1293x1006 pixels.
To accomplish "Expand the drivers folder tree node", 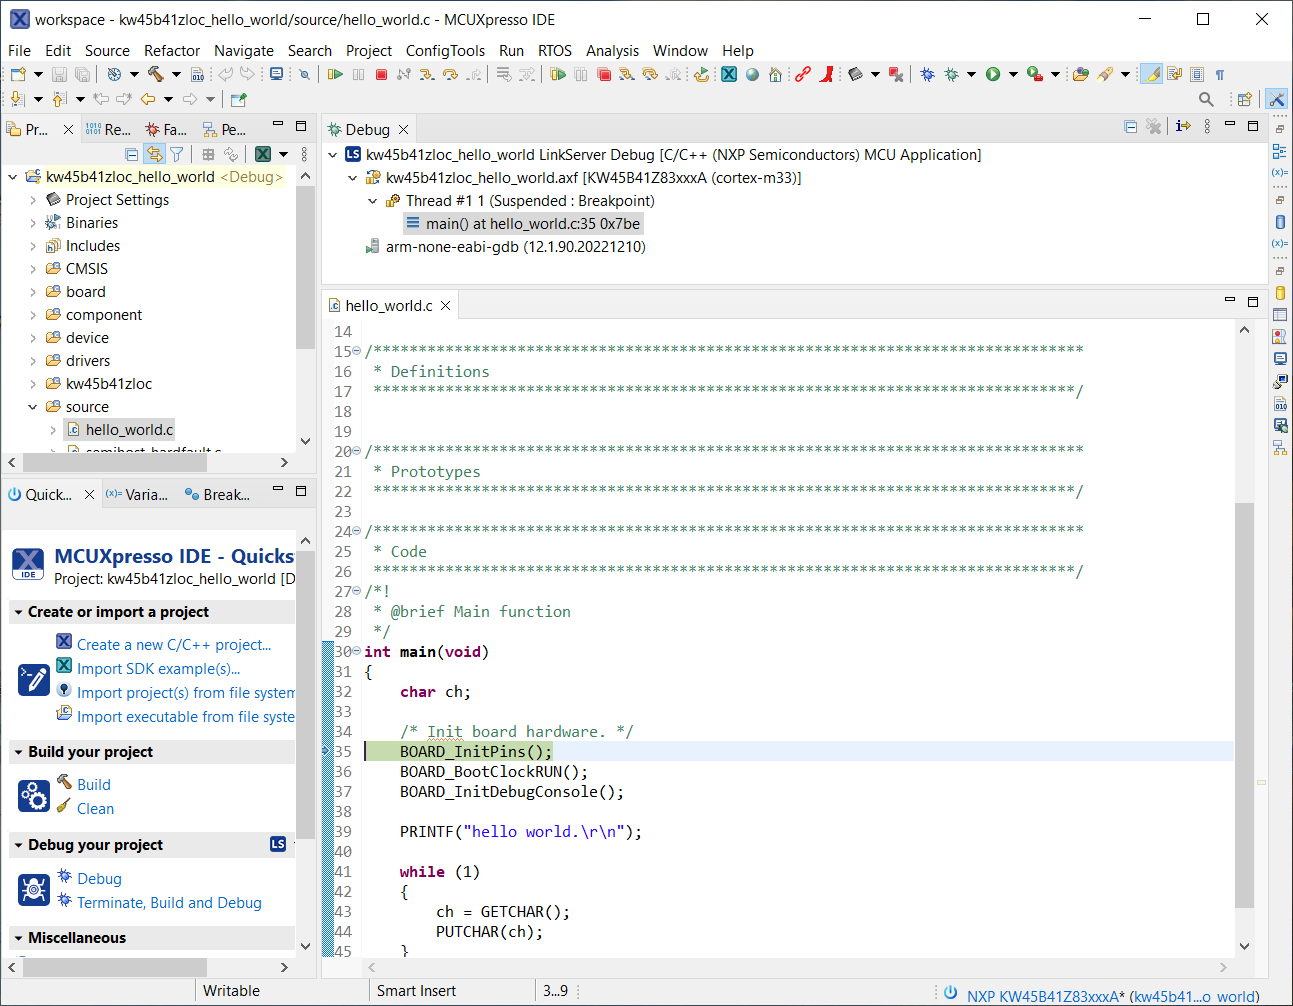I will 33,361.
